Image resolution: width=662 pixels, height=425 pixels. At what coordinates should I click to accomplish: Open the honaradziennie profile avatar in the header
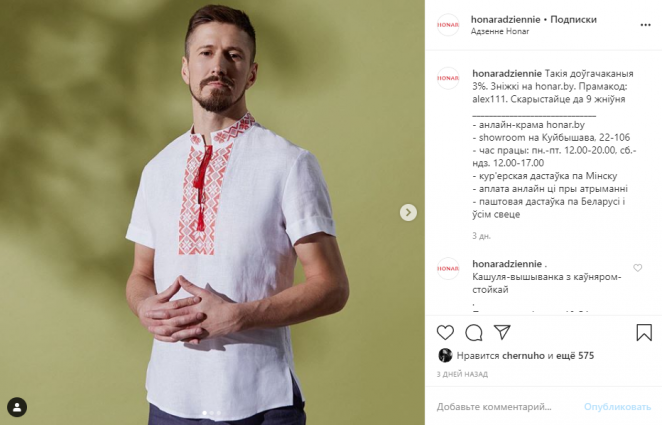(448, 25)
